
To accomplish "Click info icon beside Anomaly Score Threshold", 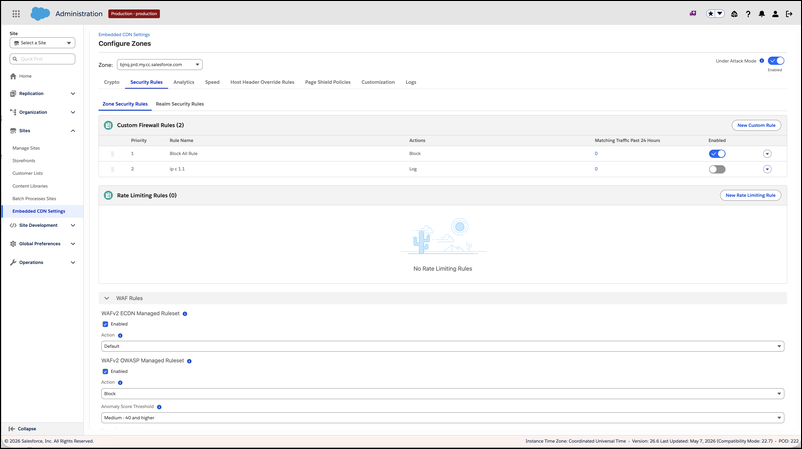I will [x=159, y=407].
